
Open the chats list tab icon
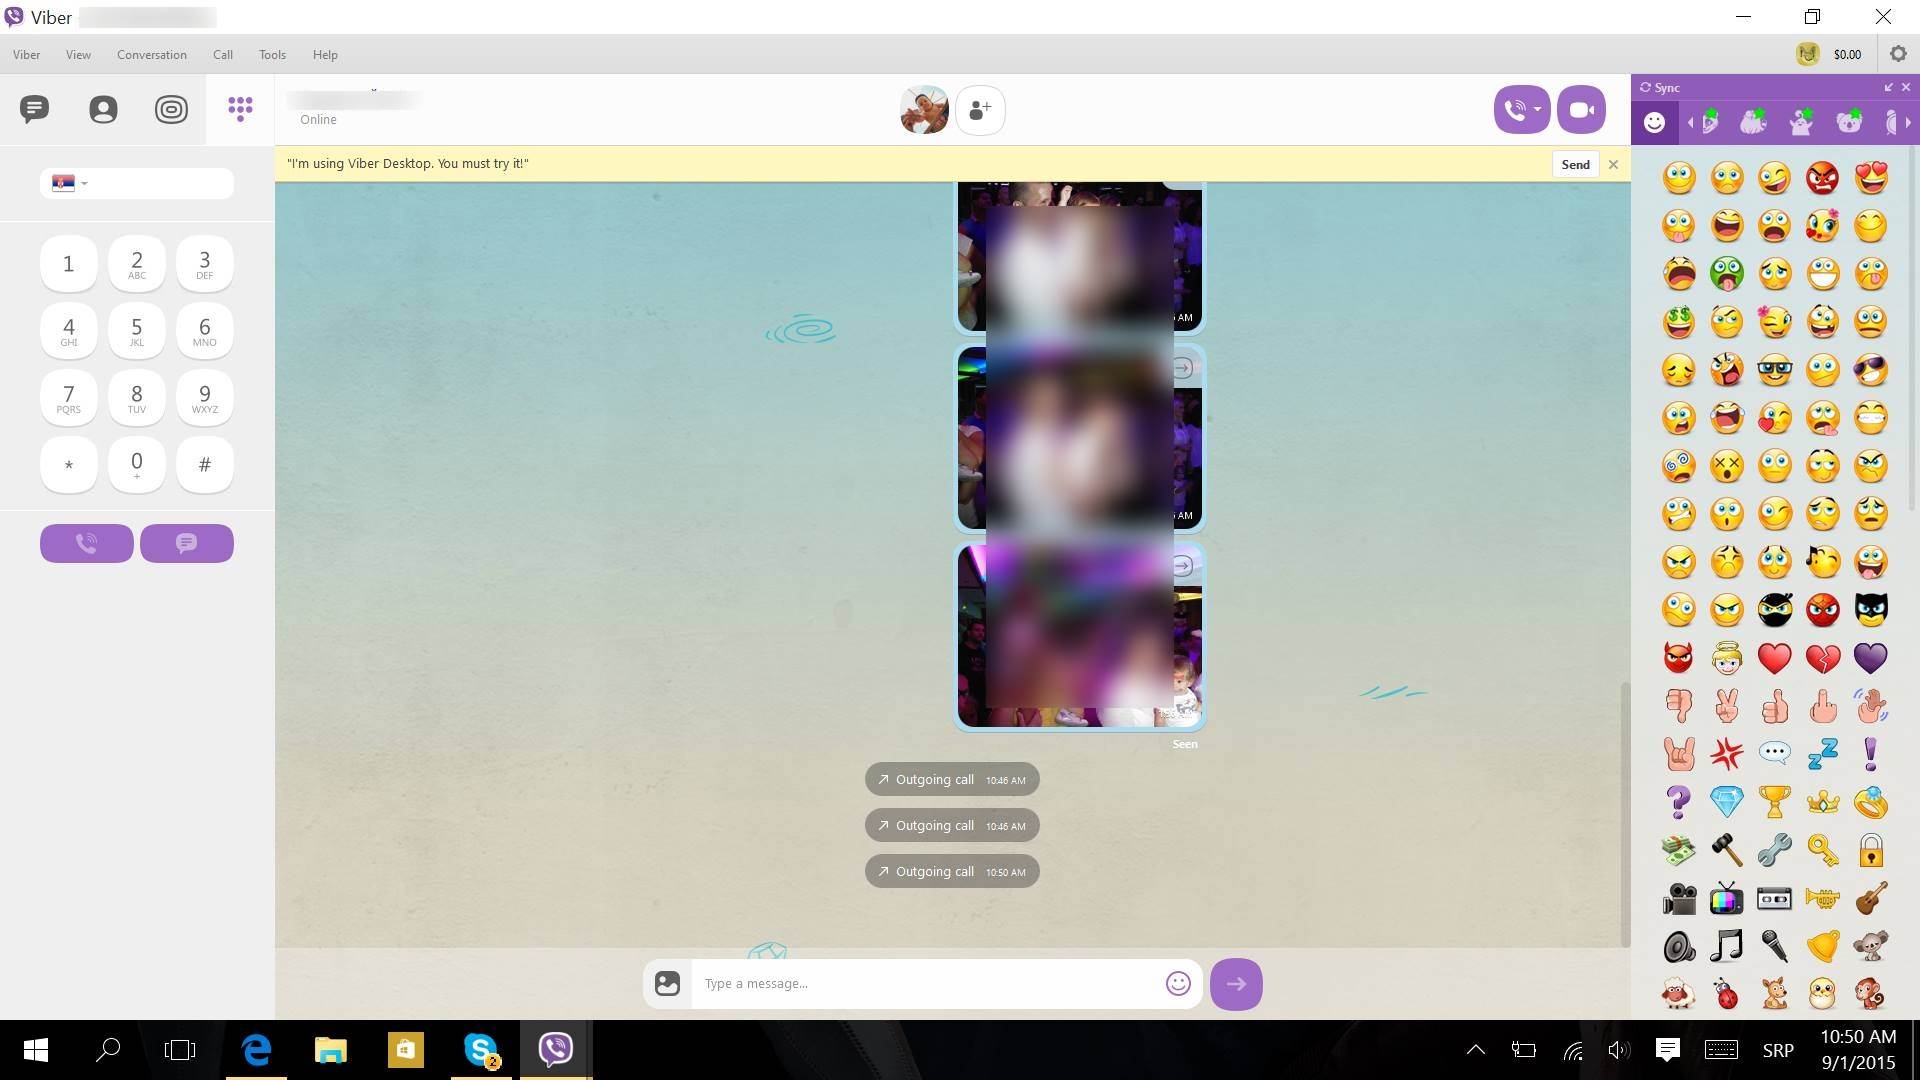pyautogui.click(x=34, y=109)
